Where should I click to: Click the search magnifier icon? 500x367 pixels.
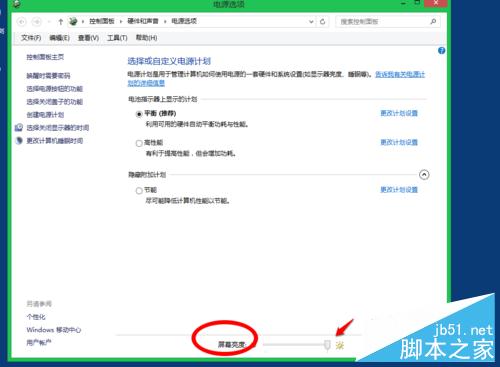[x=433, y=22]
